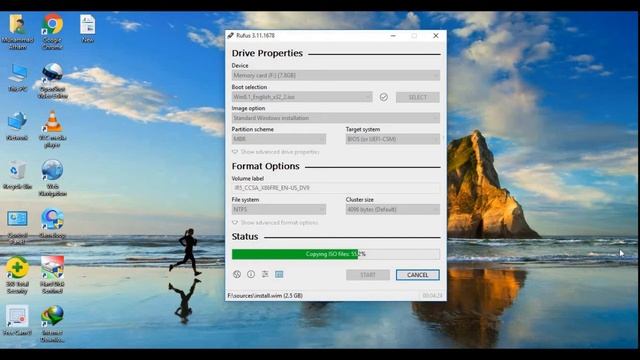Click the Rufus title bar app icon
This screenshot has height=360, width=640.
point(231,36)
